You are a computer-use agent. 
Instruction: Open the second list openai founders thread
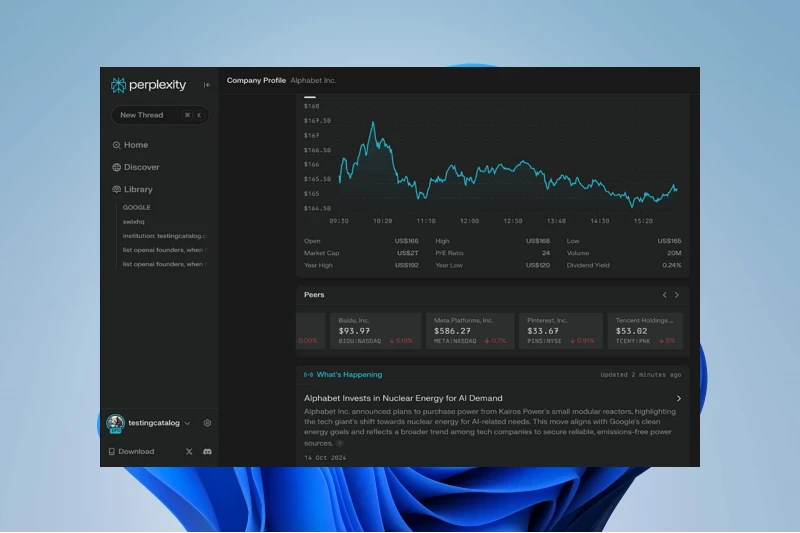click(x=164, y=264)
